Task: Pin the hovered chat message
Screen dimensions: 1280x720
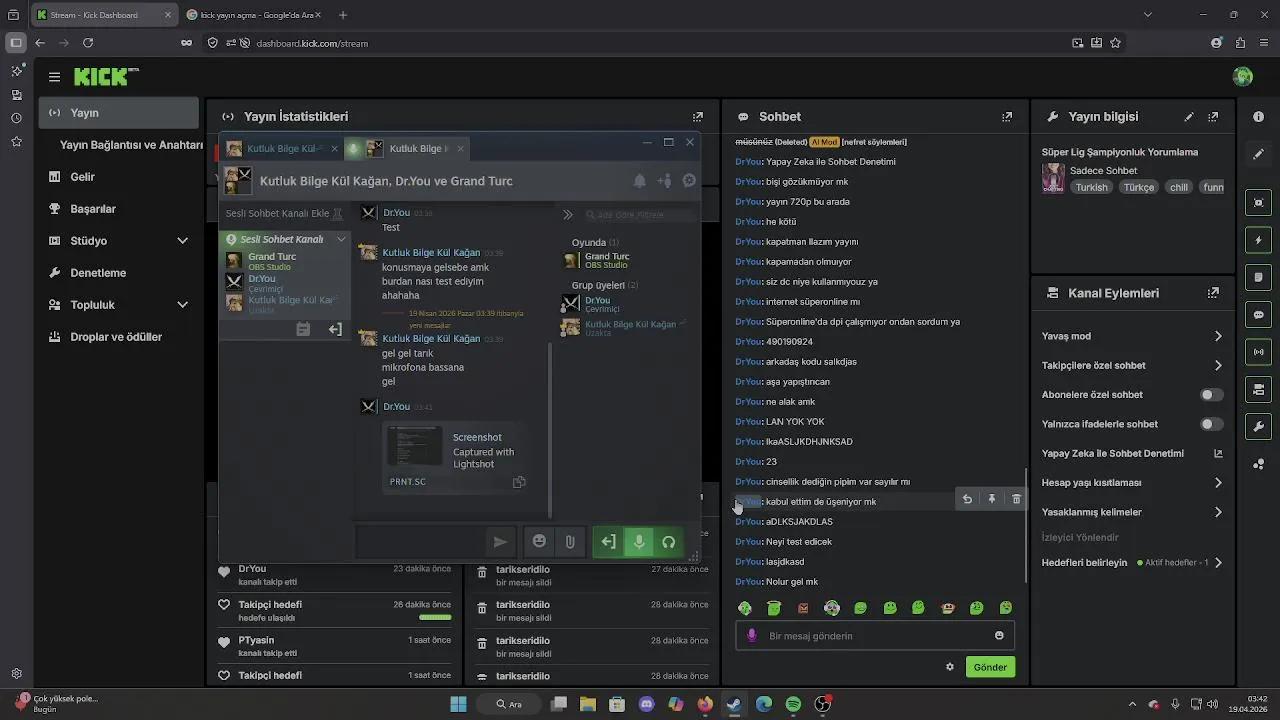Action: (x=991, y=499)
